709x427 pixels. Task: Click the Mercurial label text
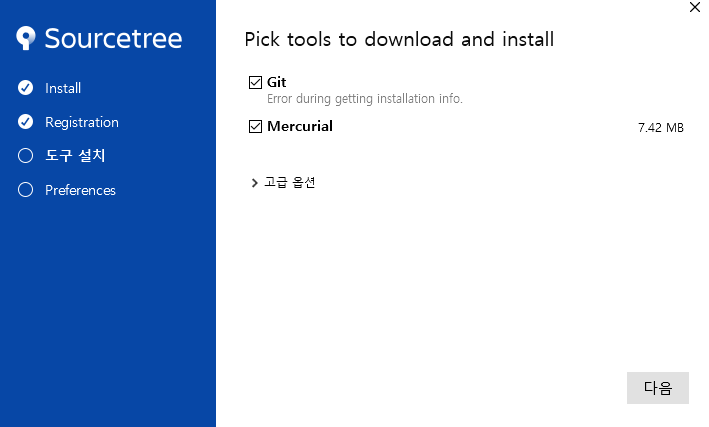(x=300, y=126)
